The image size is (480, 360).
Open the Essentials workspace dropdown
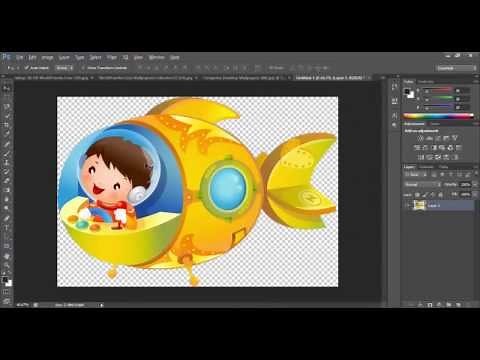click(x=456, y=68)
